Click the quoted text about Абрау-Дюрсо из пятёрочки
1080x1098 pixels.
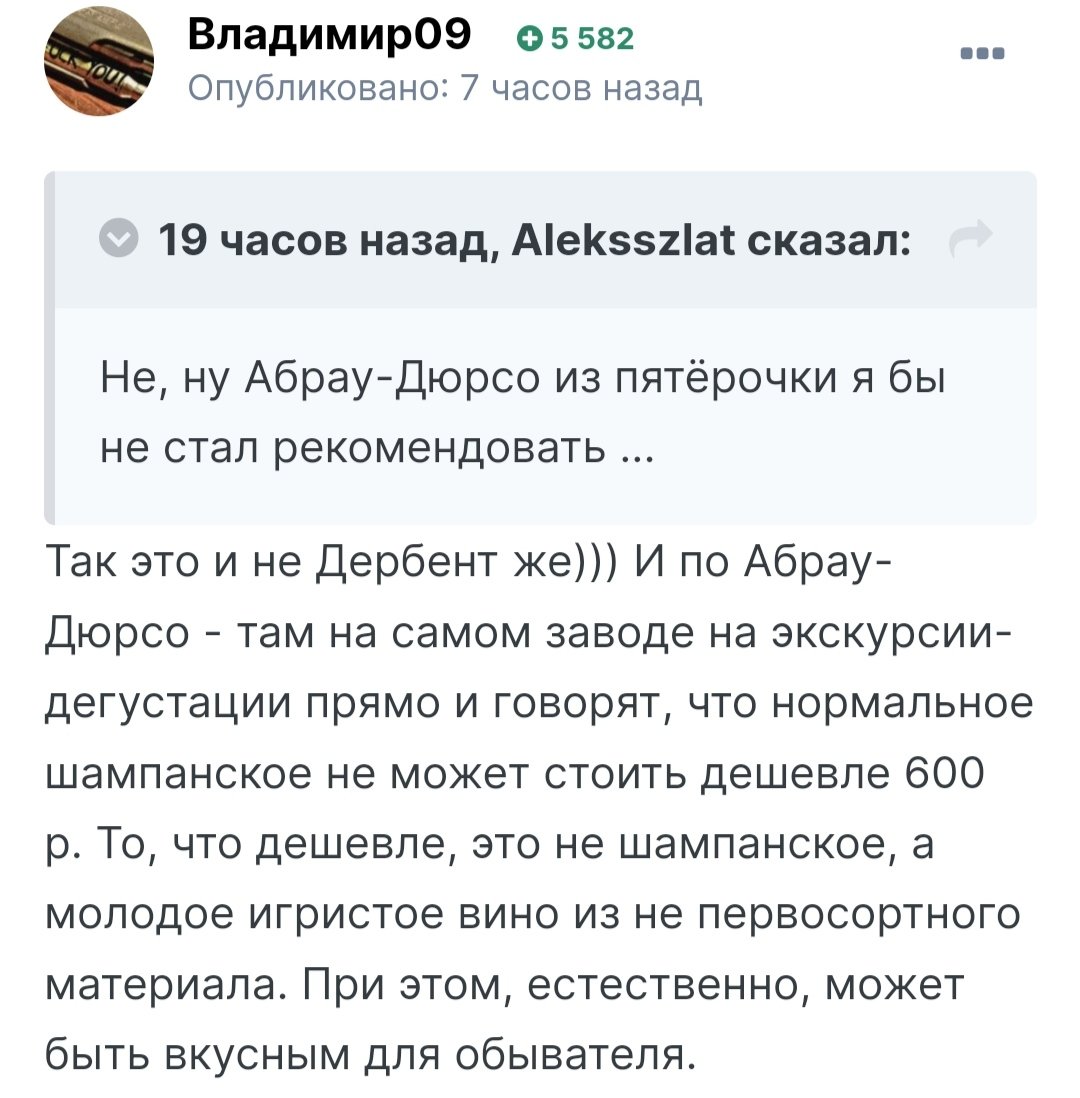pos(522,412)
